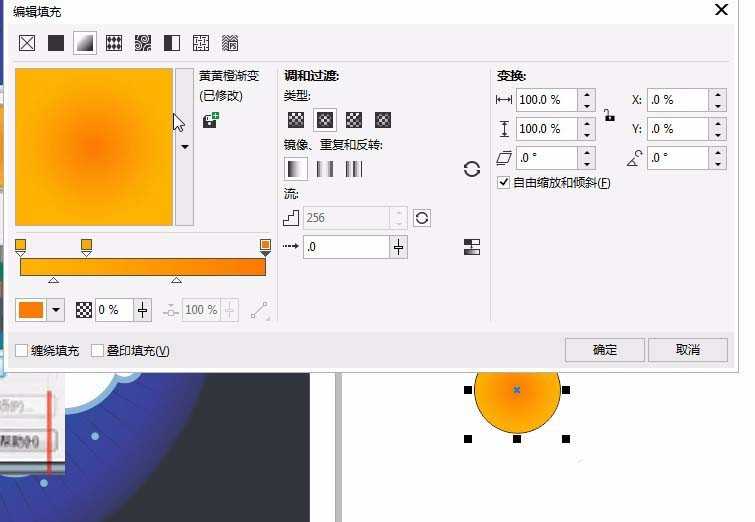Click the 取消 button
Image resolution: width=755 pixels, height=522 pixels.
coord(687,349)
